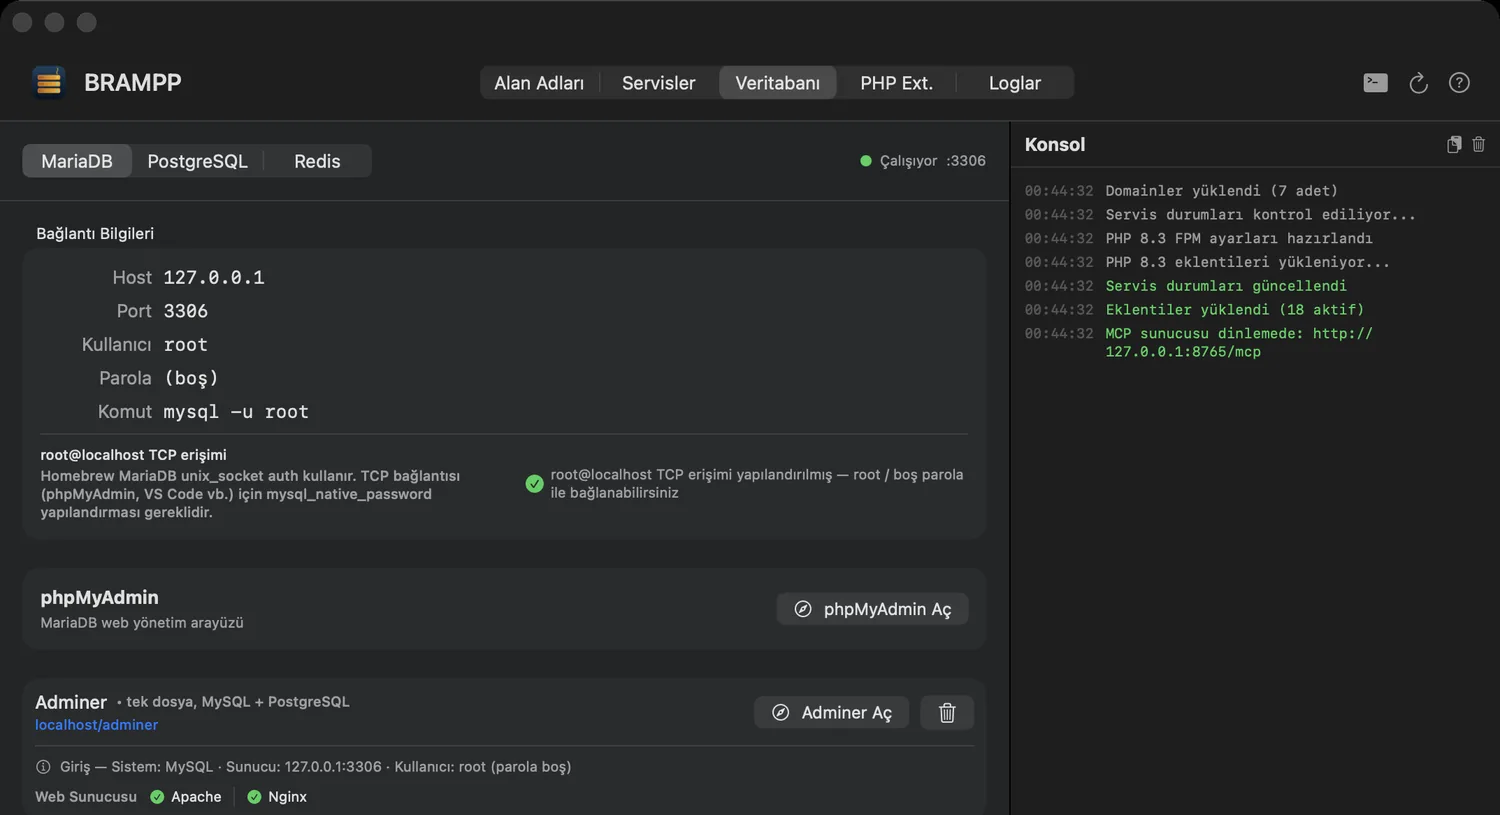The height and width of the screenshot is (815, 1500).
Task: Click the info icon beside Giriş details
Action: coord(43,767)
